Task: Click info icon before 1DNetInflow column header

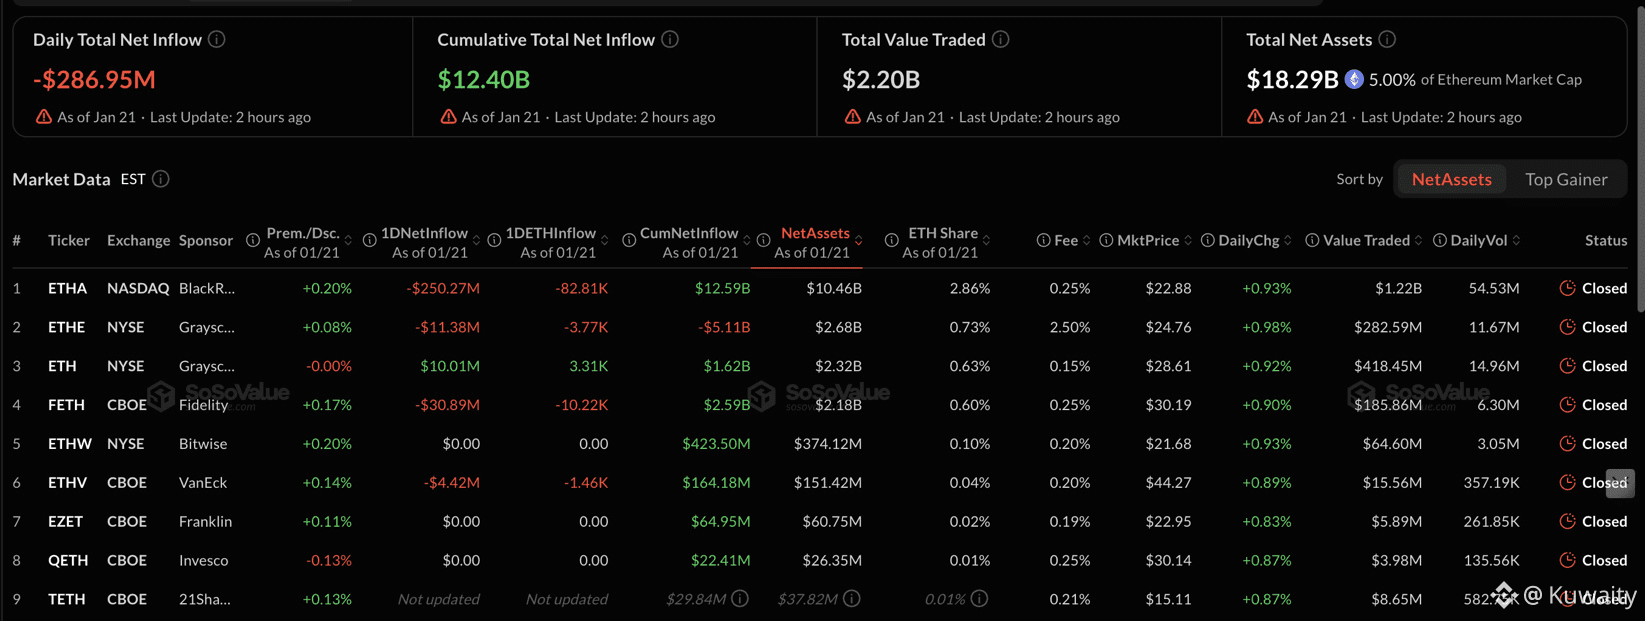Action: (x=370, y=241)
